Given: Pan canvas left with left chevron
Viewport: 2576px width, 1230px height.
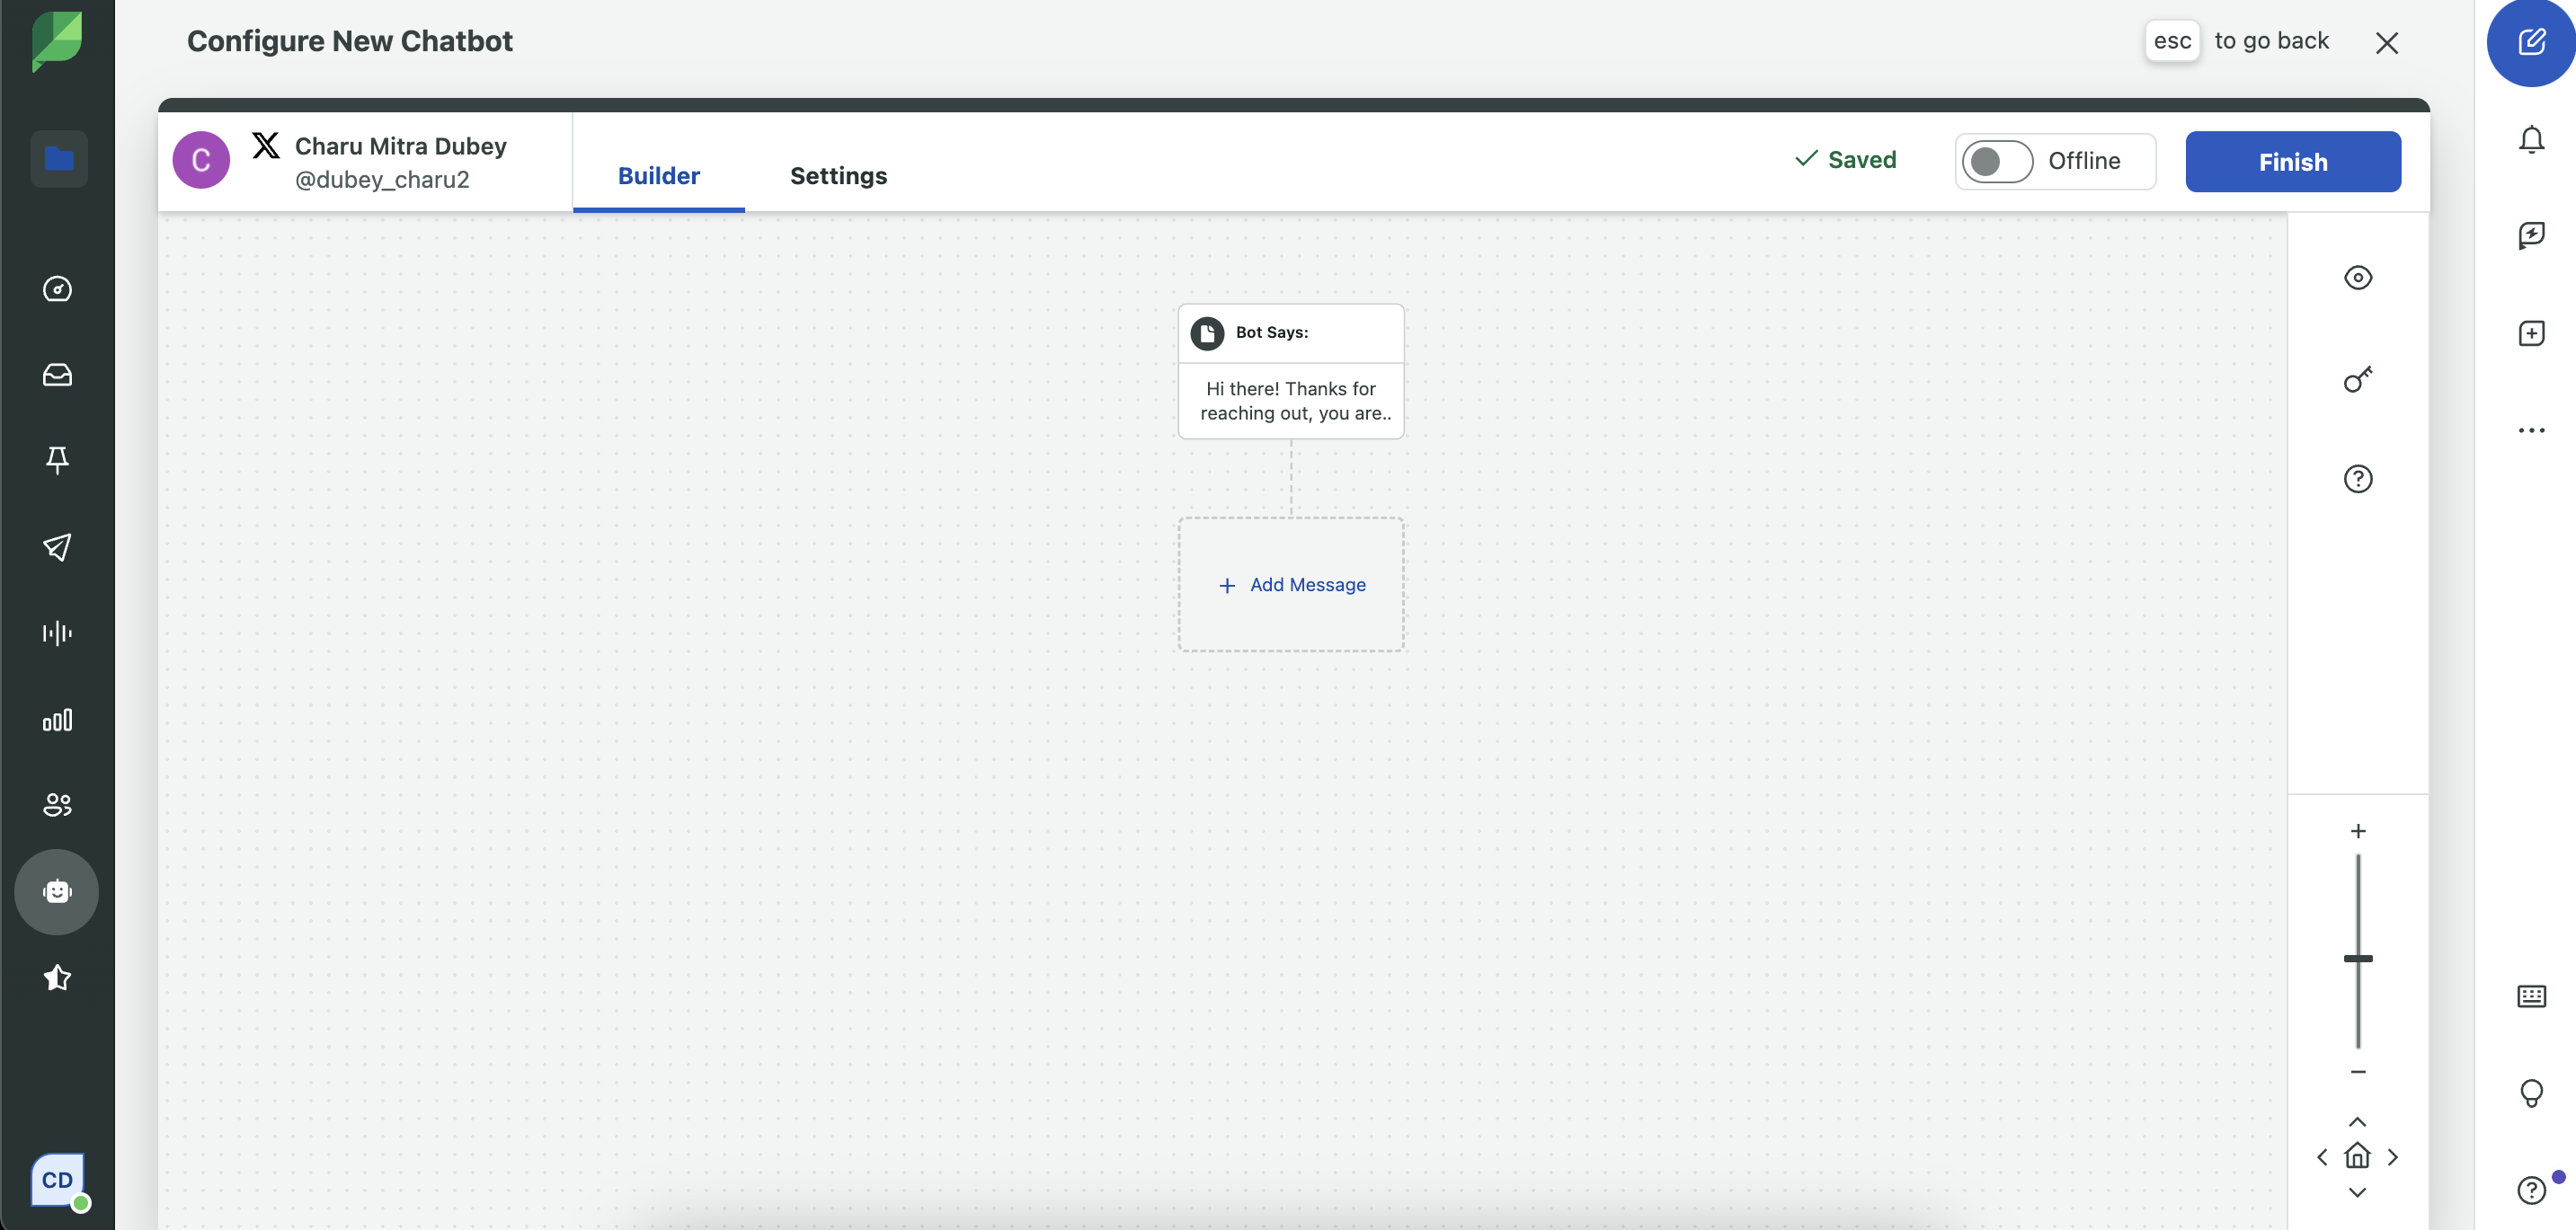Looking at the screenshot, I should 2322,1157.
